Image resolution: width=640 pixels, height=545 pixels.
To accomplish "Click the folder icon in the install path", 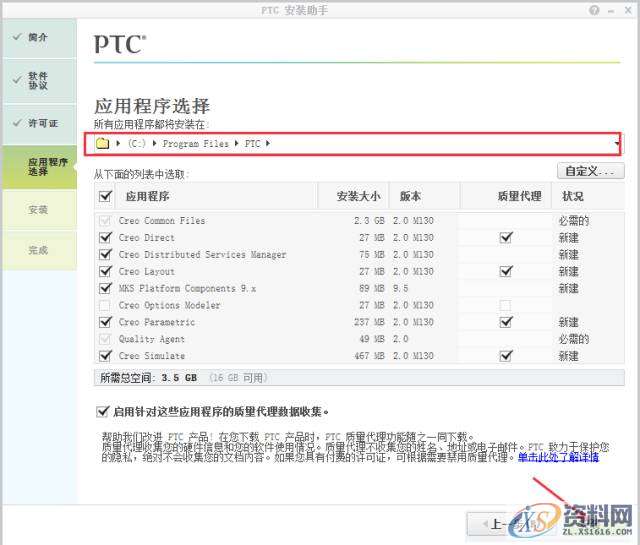I will point(102,143).
